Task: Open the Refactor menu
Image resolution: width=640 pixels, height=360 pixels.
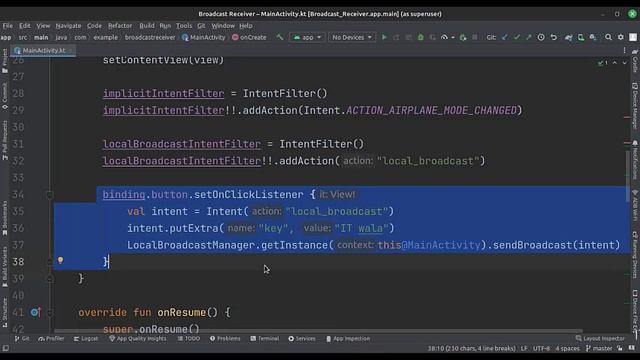Action: tap(120, 25)
